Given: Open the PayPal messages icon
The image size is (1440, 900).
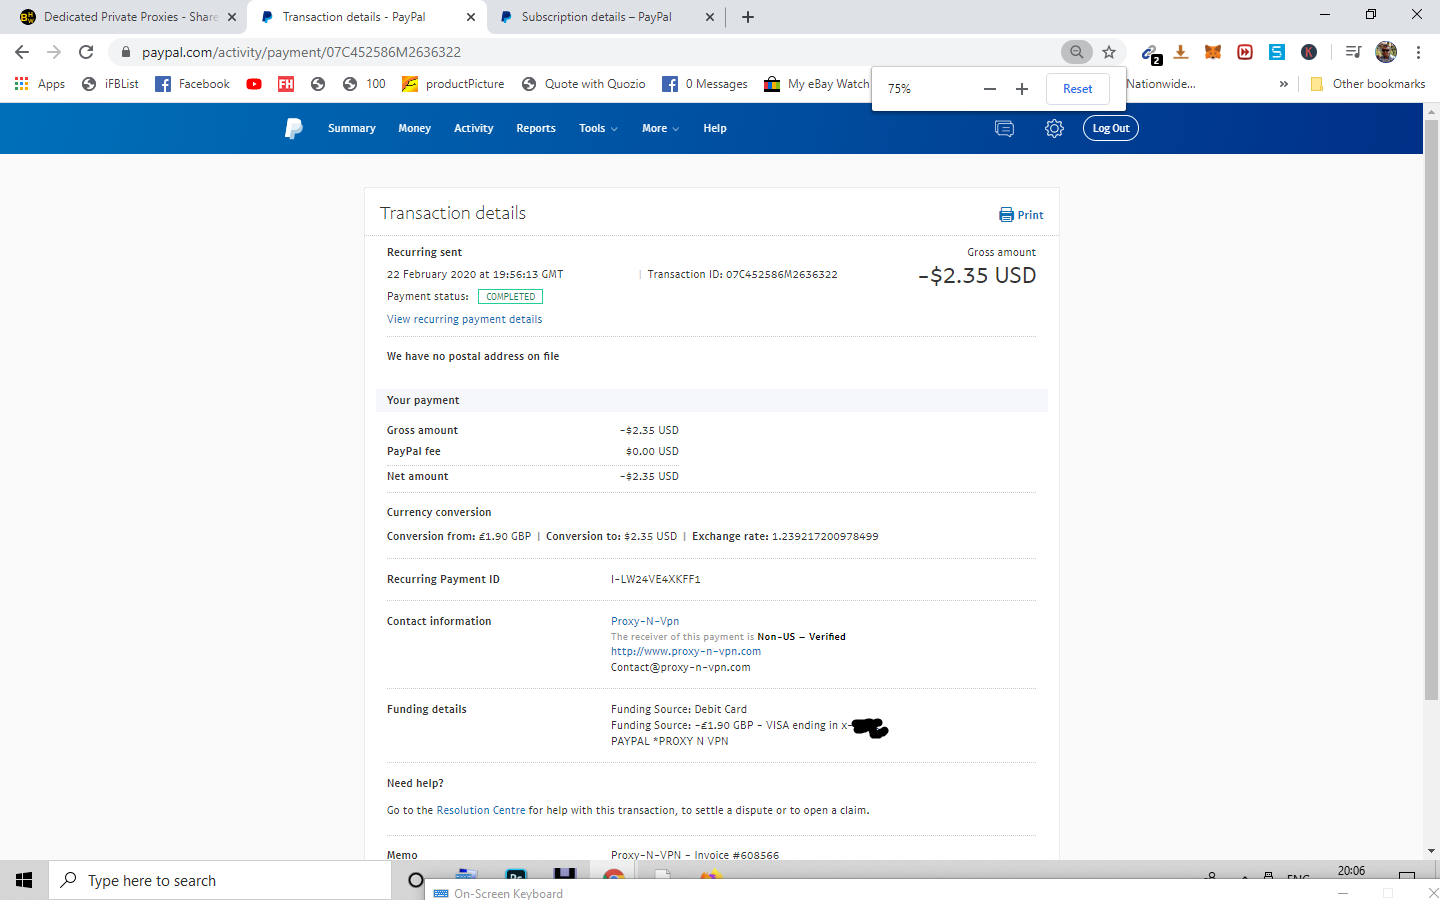Looking at the screenshot, I should click(1004, 128).
